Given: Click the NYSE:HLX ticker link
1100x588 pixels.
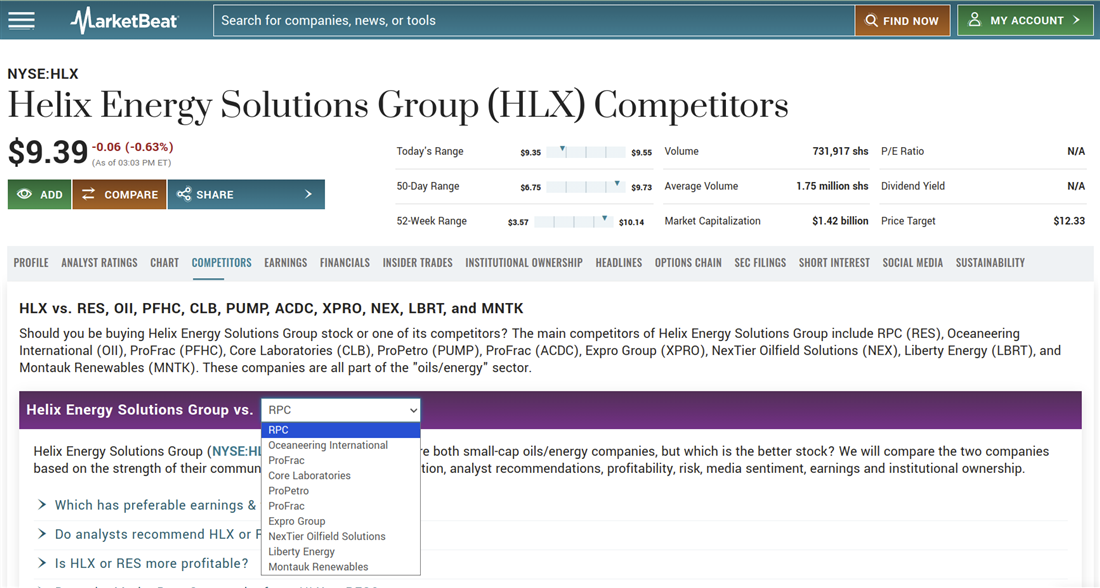Looking at the screenshot, I should [236, 452].
